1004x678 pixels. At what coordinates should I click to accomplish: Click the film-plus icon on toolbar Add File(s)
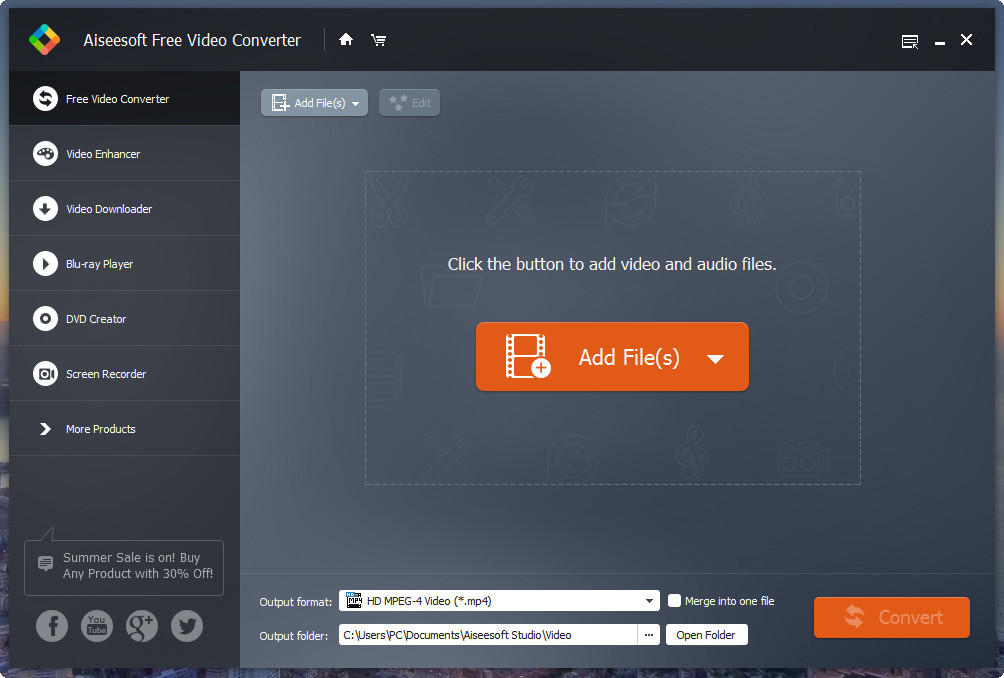pos(280,102)
